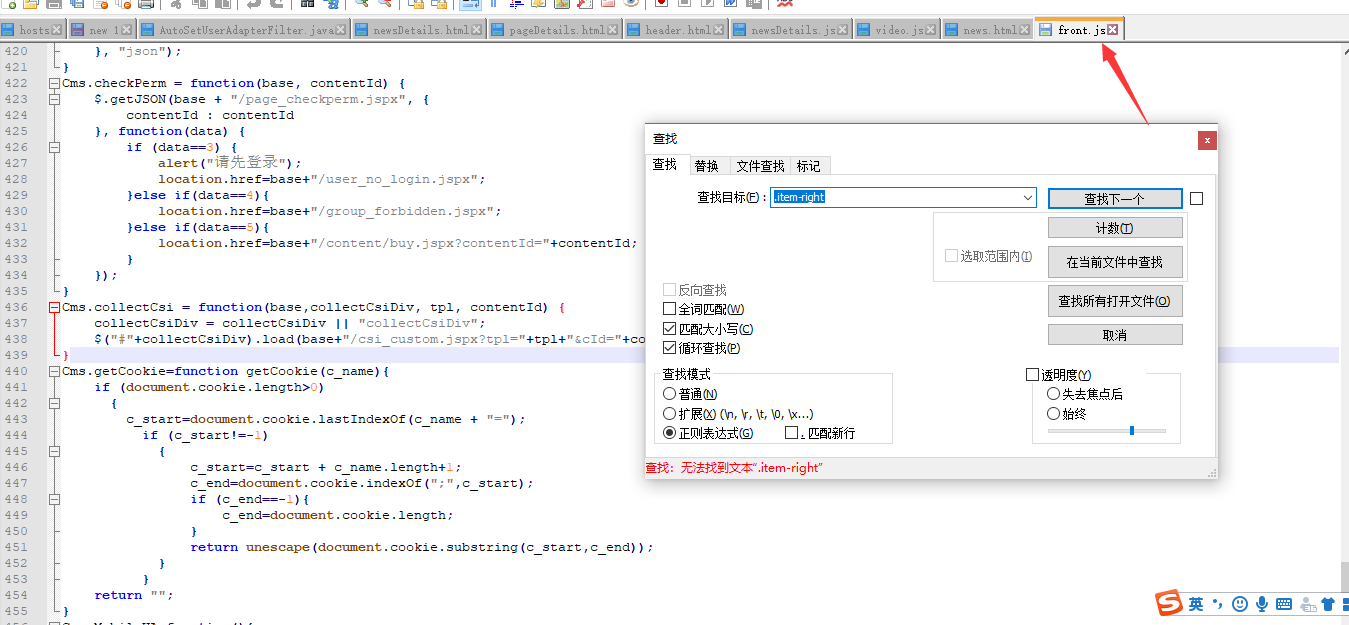Collapse brace block at line 442
The width and height of the screenshot is (1349, 625).
pyautogui.click(x=54, y=403)
